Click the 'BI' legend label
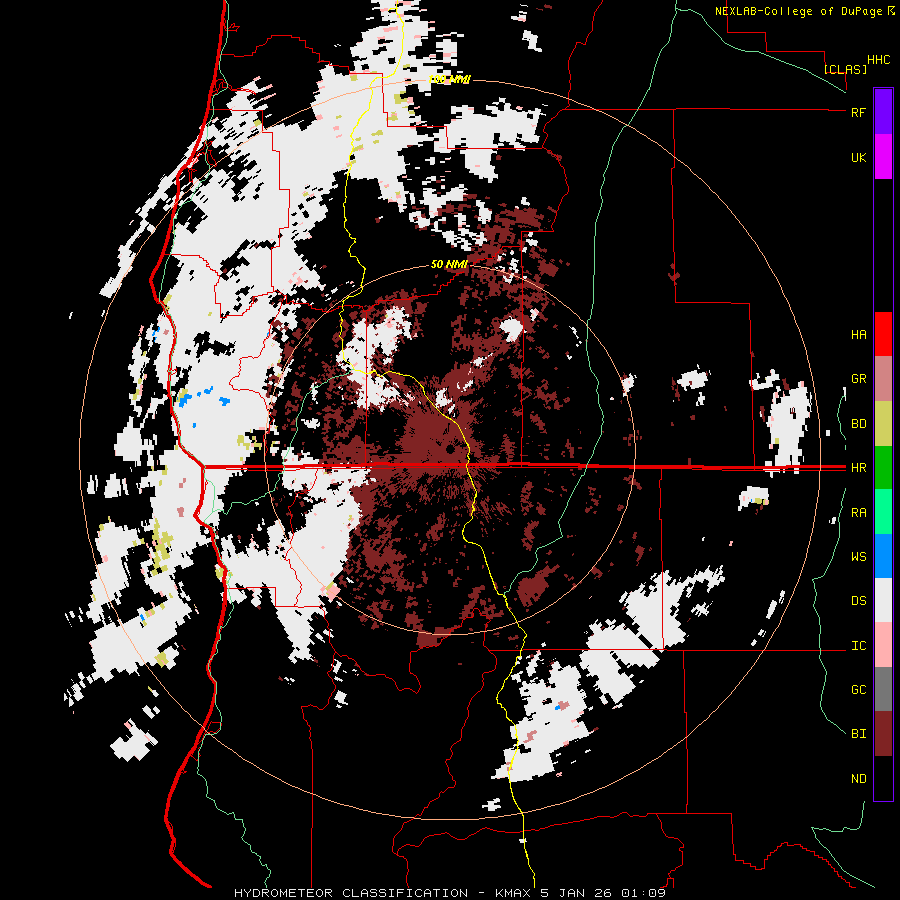The width and height of the screenshot is (900, 900). [x=858, y=734]
